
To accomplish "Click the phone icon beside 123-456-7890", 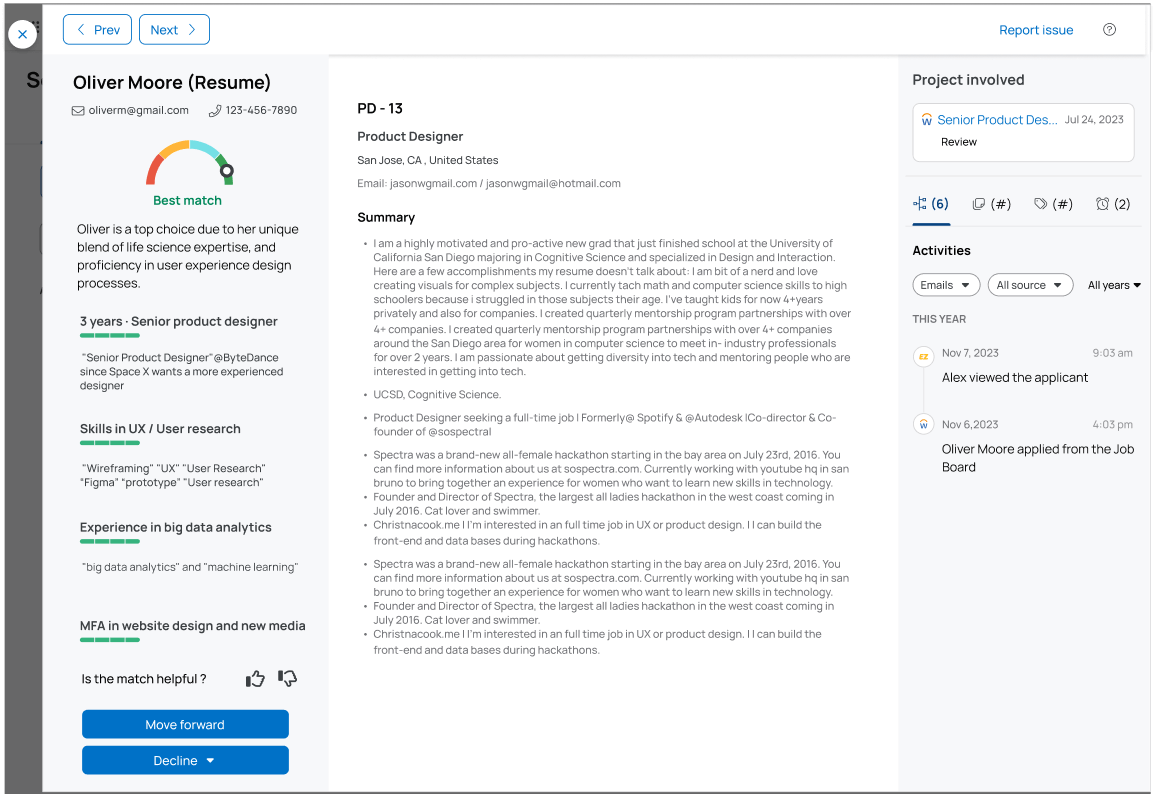I will pos(215,111).
